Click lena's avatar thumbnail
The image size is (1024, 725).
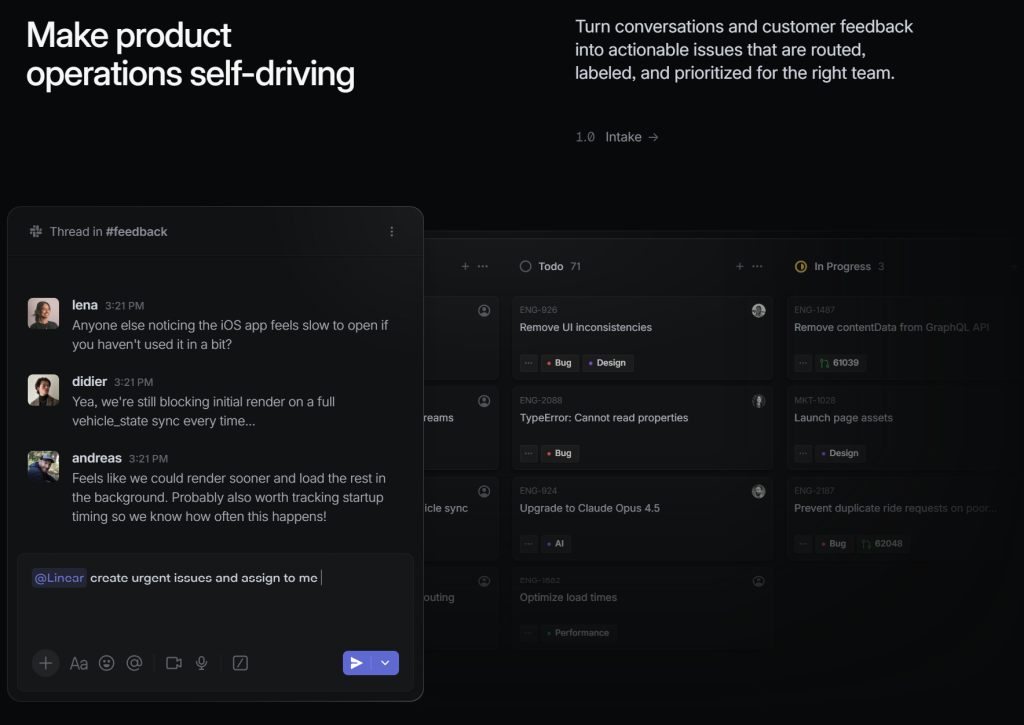44,314
